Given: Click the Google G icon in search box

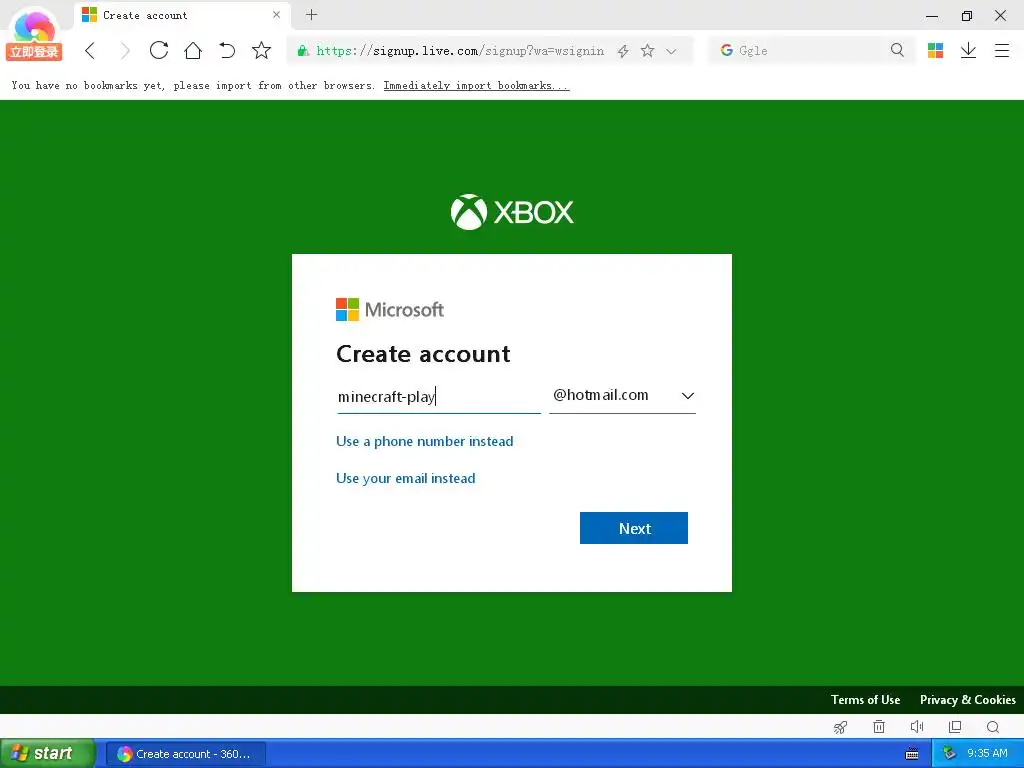Looking at the screenshot, I should [726, 50].
